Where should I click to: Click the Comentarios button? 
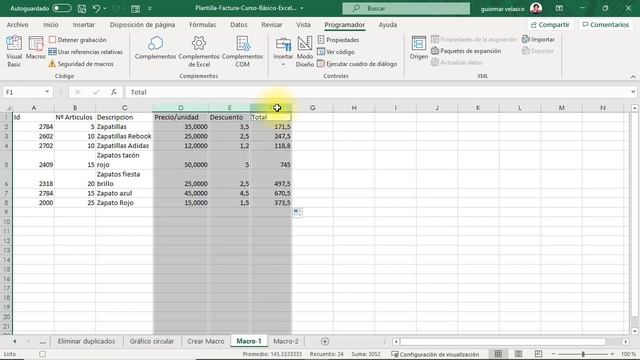coord(606,24)
